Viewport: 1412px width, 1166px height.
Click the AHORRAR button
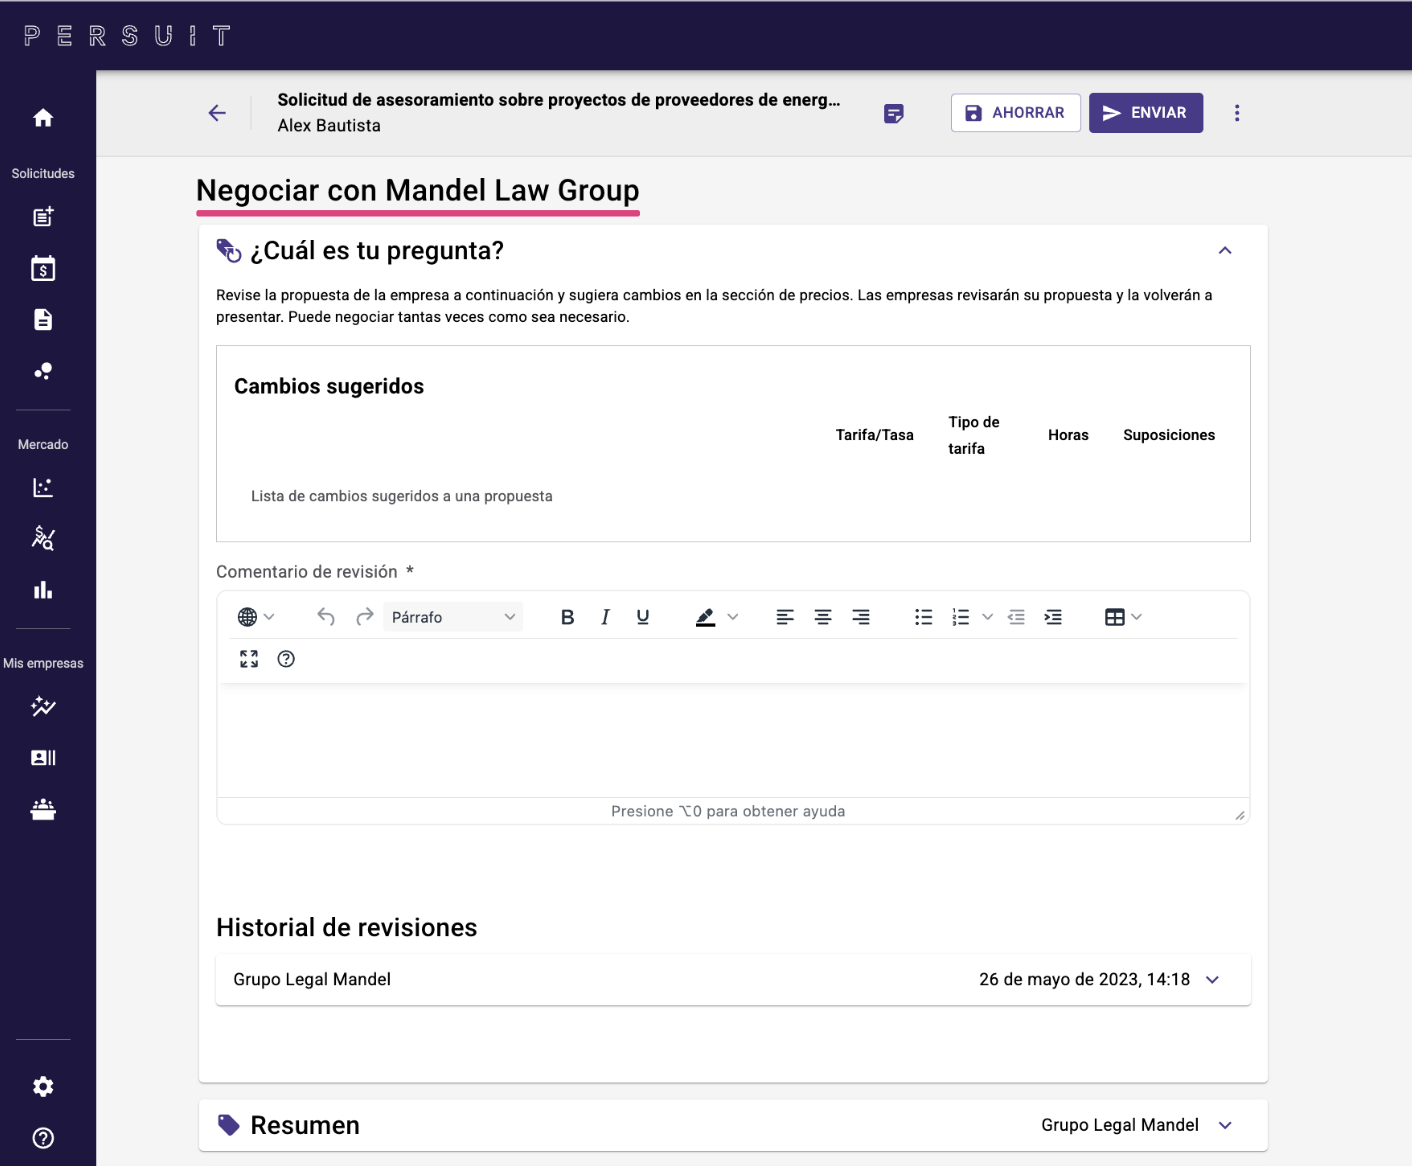pos(1015,113)
